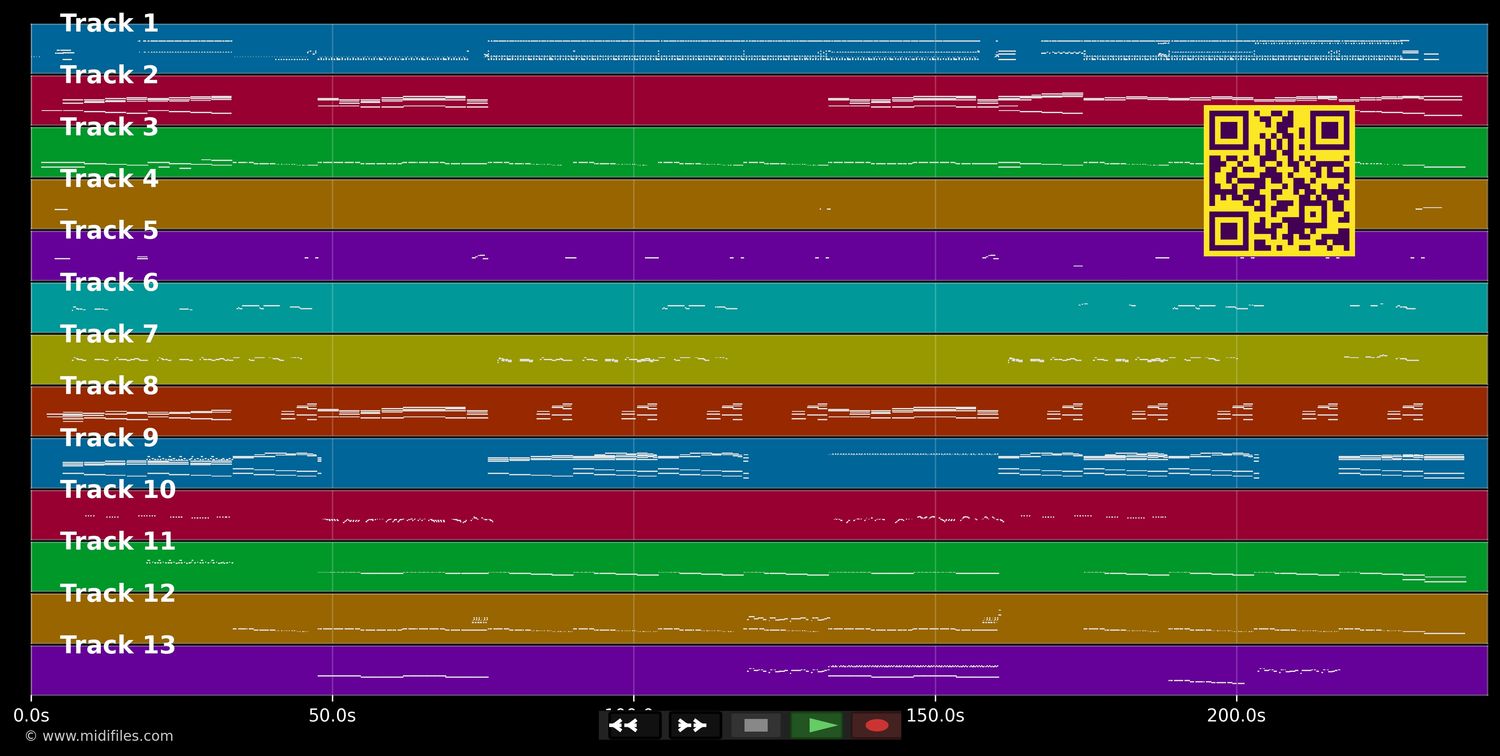The image size is (1500, 756).
Task: Start recording with the red record button
Action: pos(877,725)
